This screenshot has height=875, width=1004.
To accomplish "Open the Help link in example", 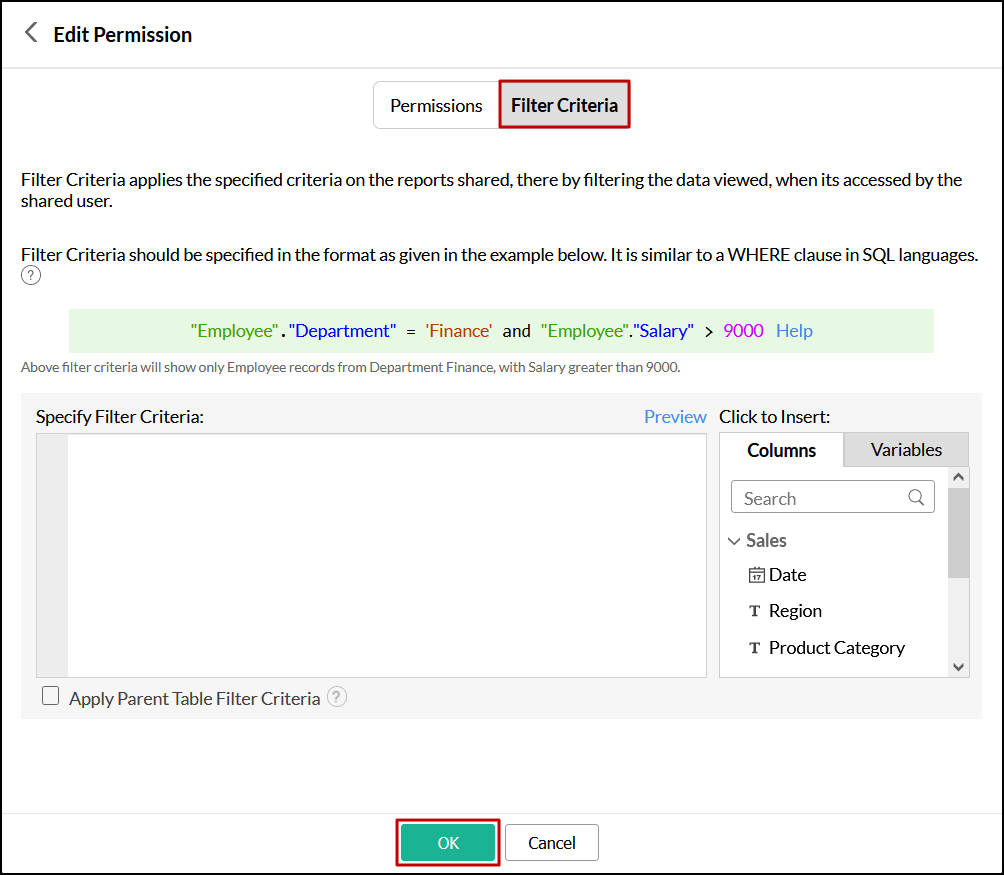I will coord(794,331).
